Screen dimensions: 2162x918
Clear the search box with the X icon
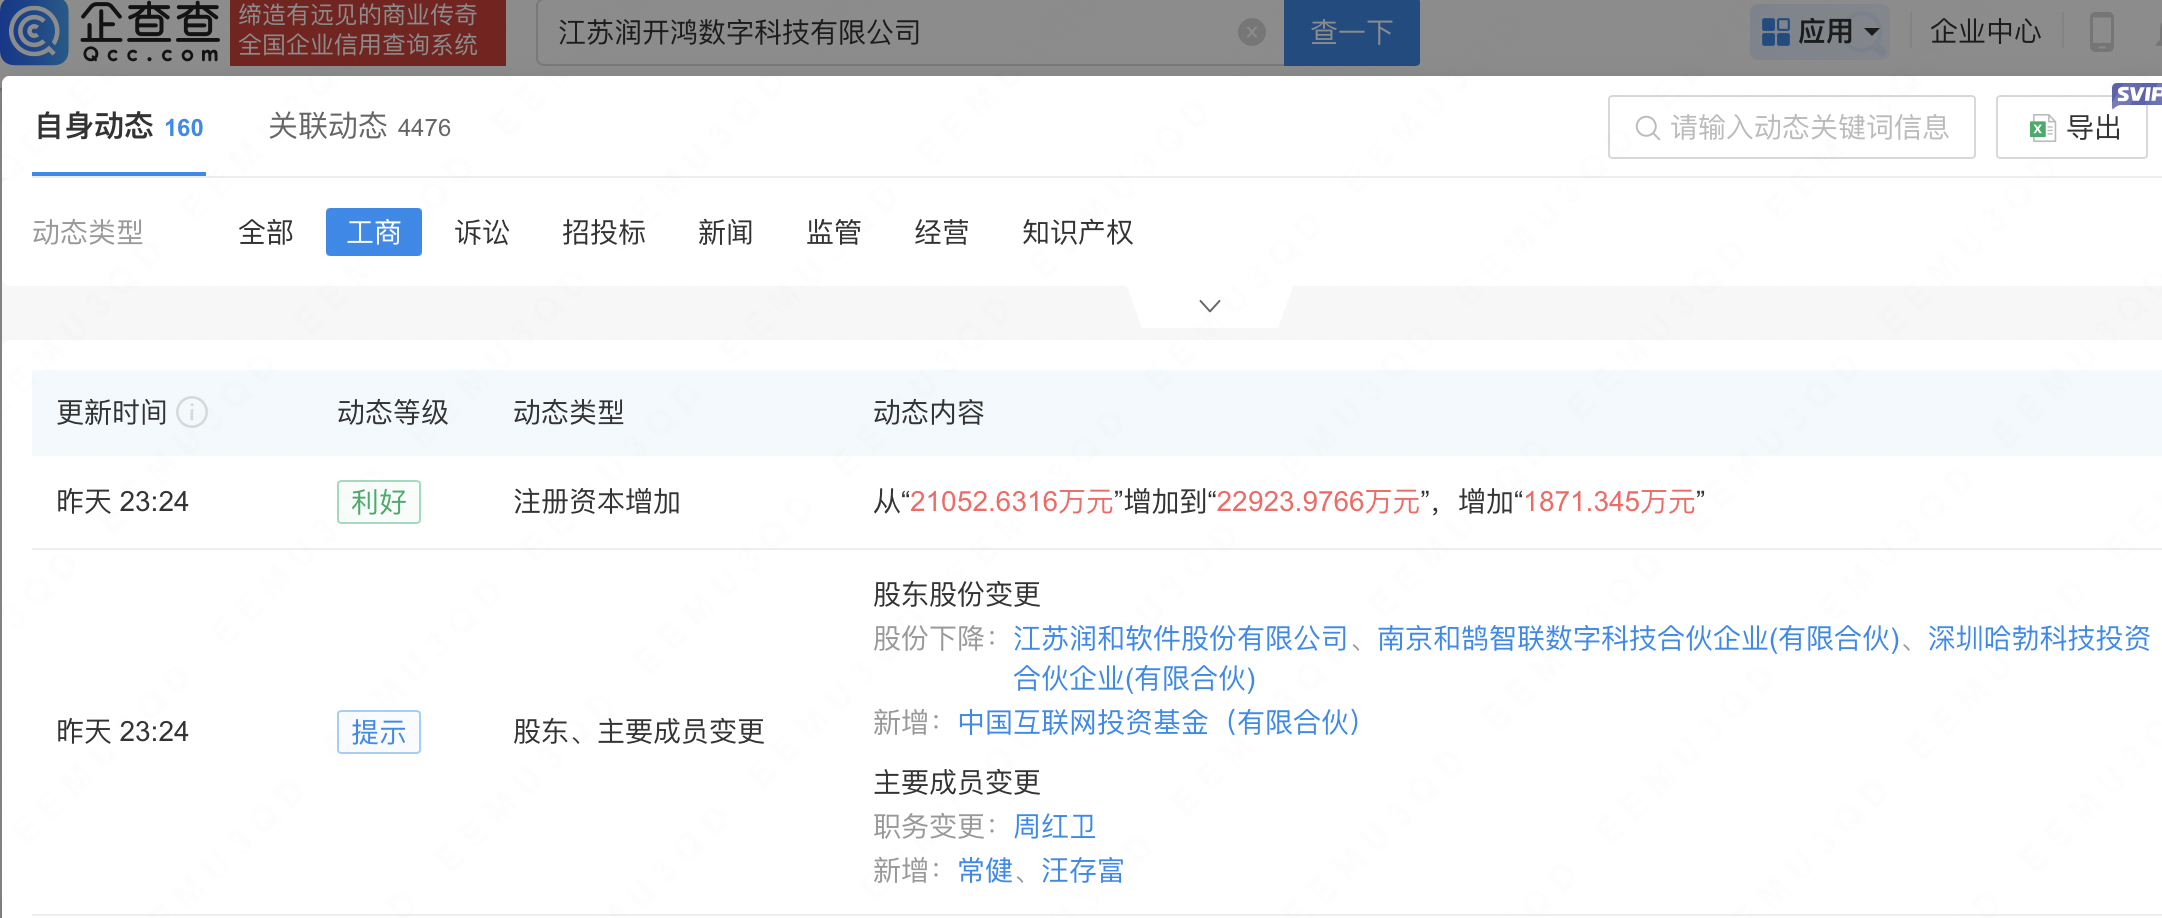[1251, 33]
